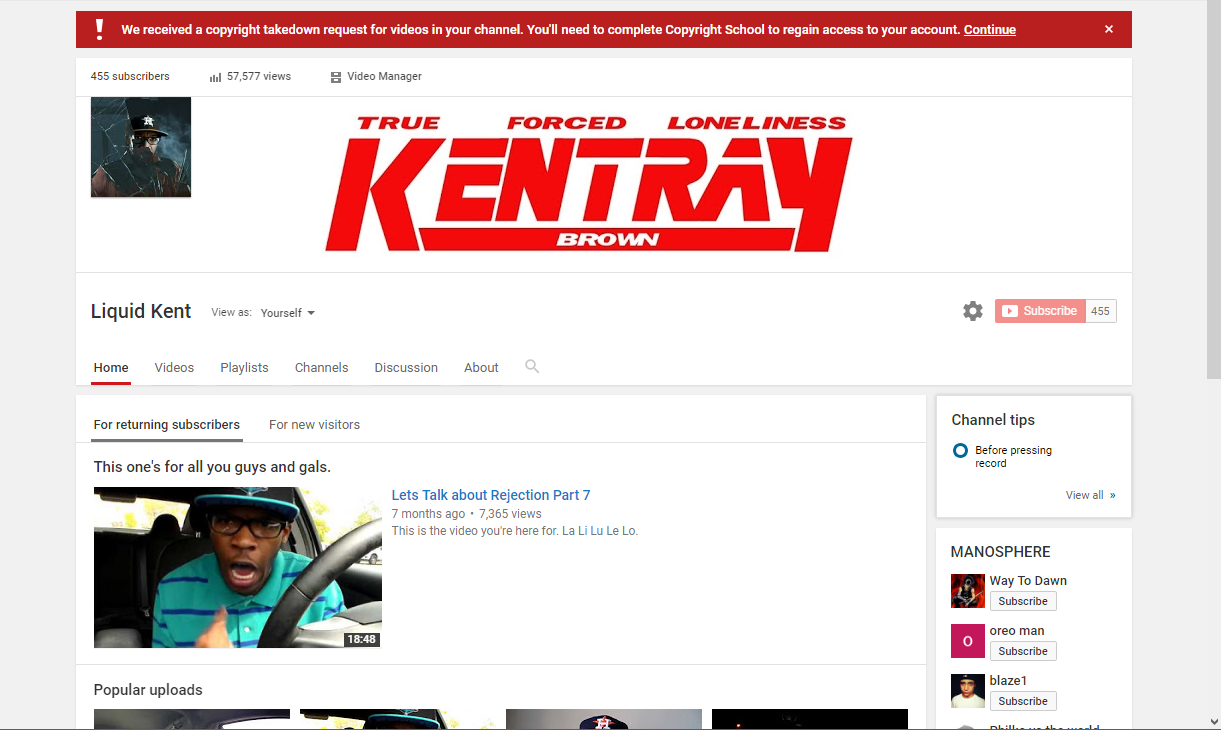Image resolution: width=1221 pixels, height=730 pixels.
Task: Click the 'Popular uploads' section heading
Action: pos(148,690)
